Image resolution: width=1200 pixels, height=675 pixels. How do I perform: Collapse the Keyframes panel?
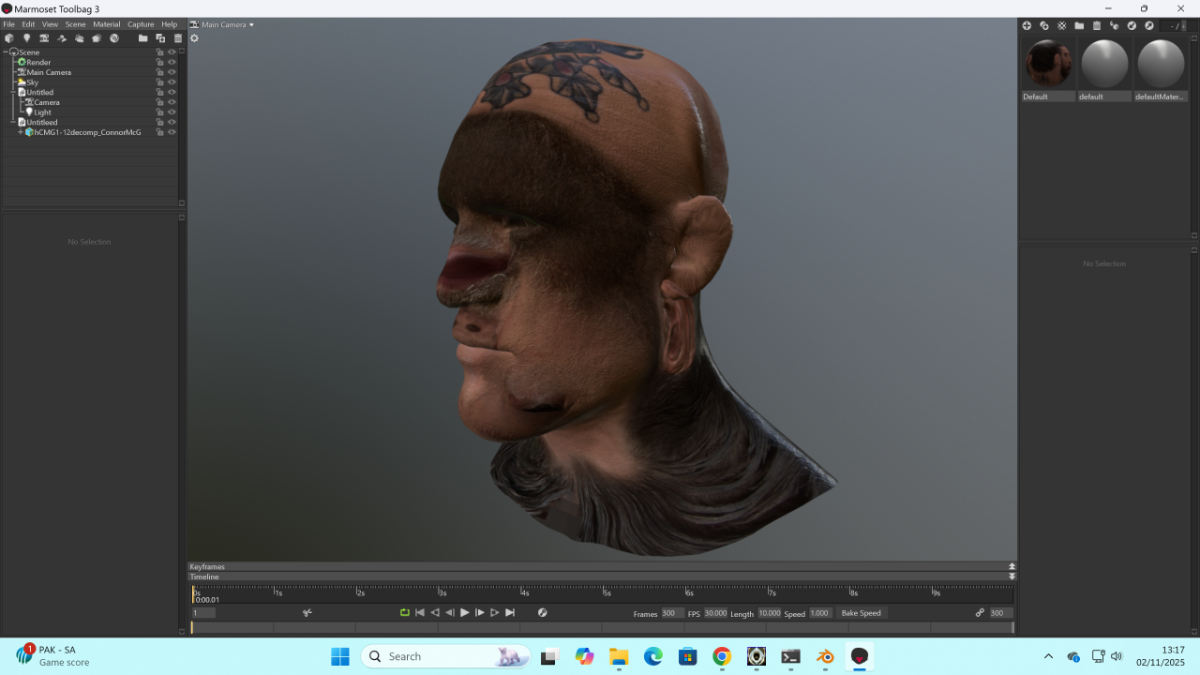coord(1011,566)
